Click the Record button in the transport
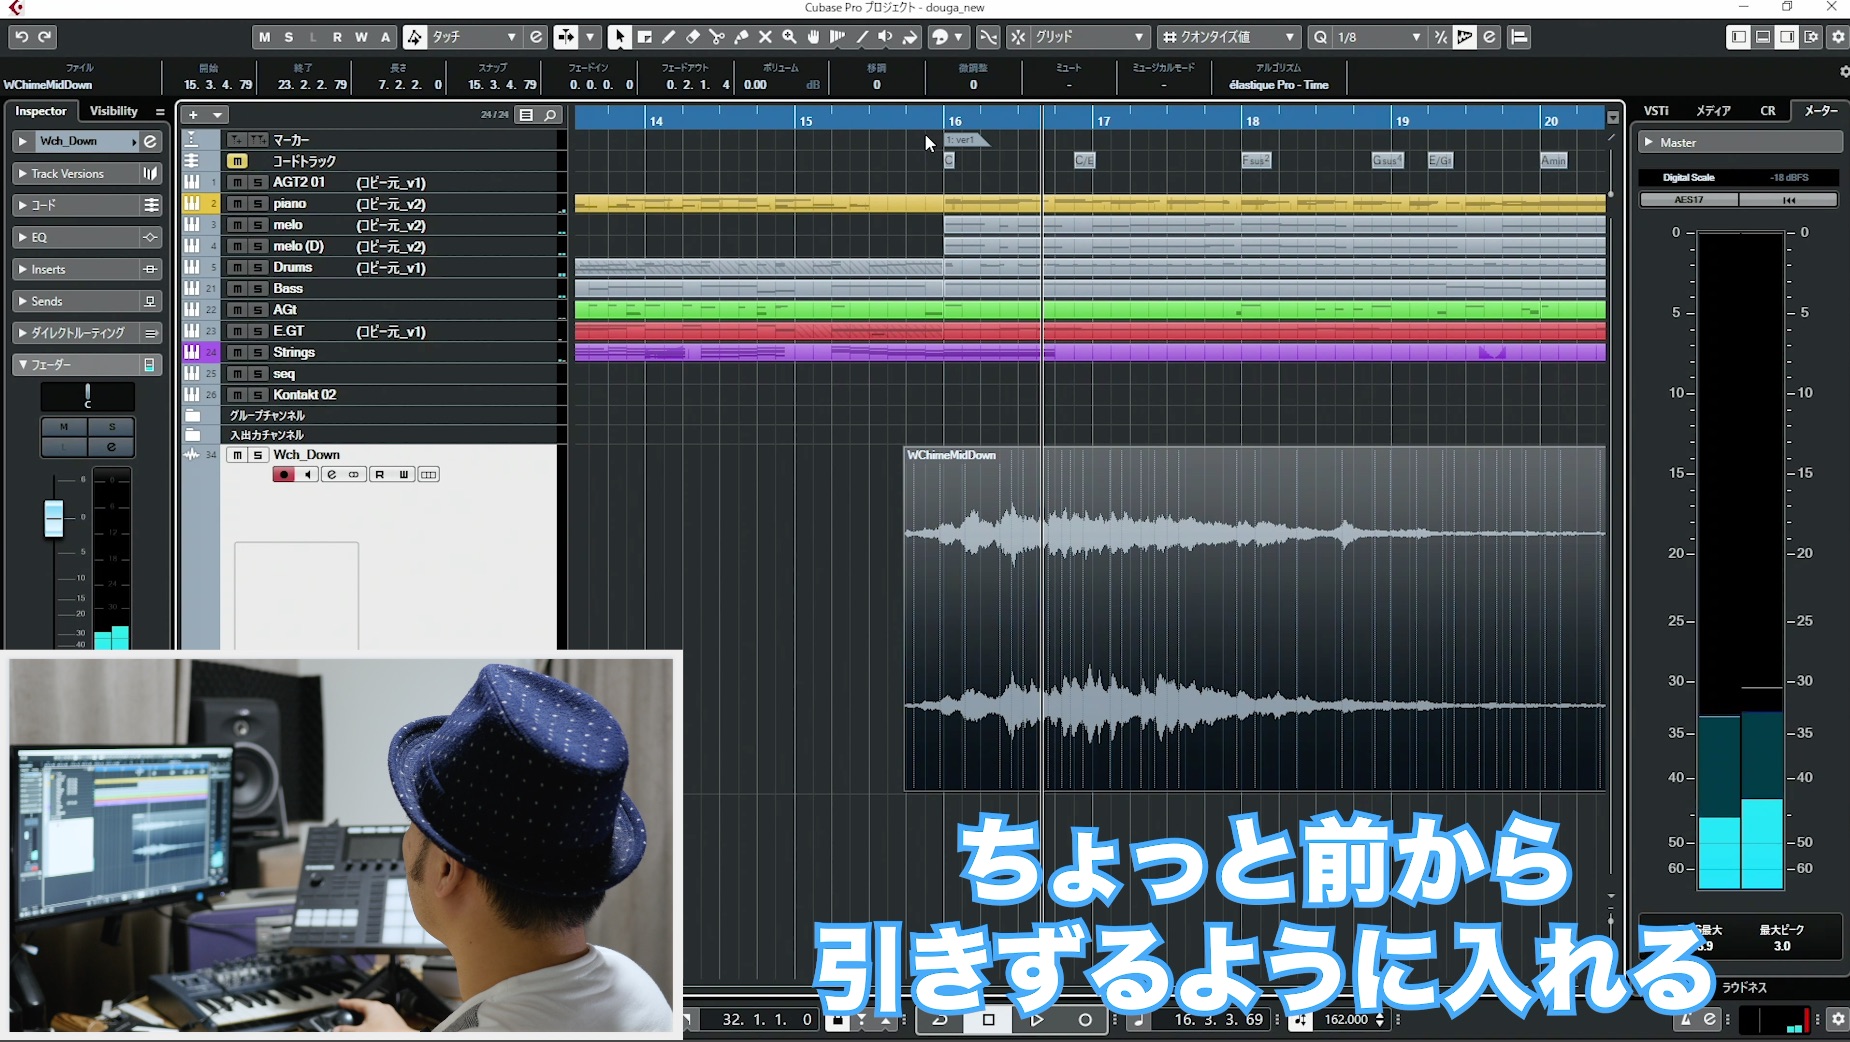 pos(1085,1020)
